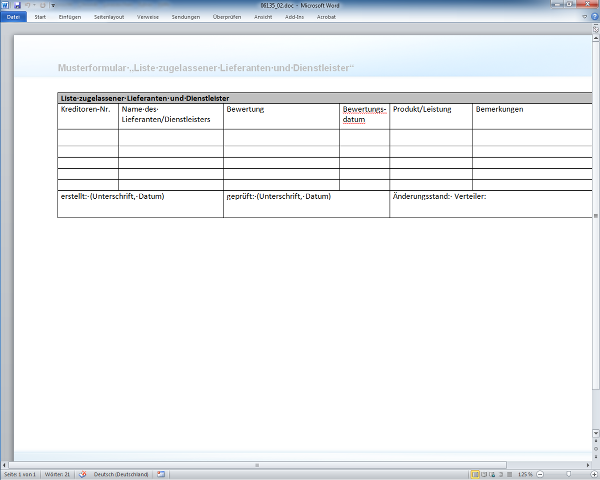
Task: Open the Seitenlayout ribbon tab
Action: click(110, 17)
